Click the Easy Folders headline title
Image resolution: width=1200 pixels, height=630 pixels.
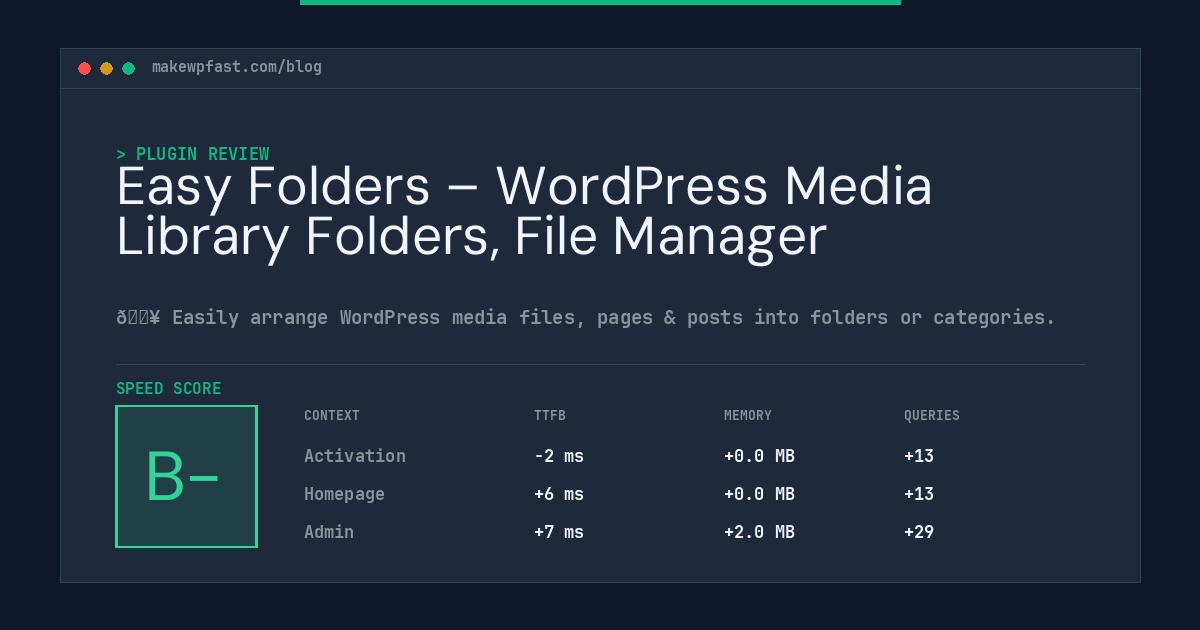pyautogui.click(x=524, y=212)
